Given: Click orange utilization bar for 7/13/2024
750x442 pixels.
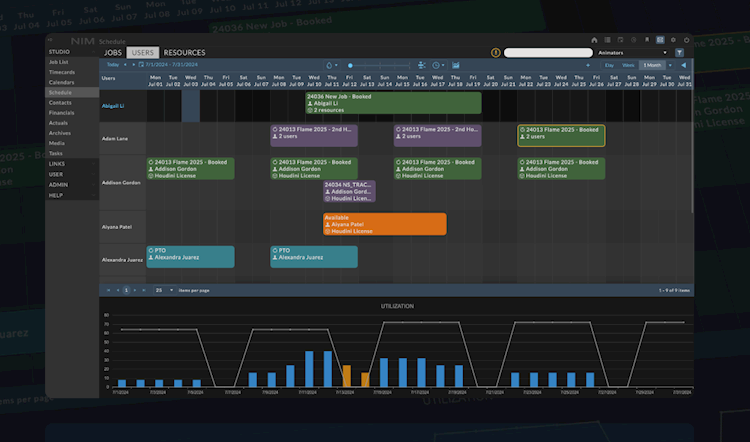Looking at the screenshot, I should point(347,376).
